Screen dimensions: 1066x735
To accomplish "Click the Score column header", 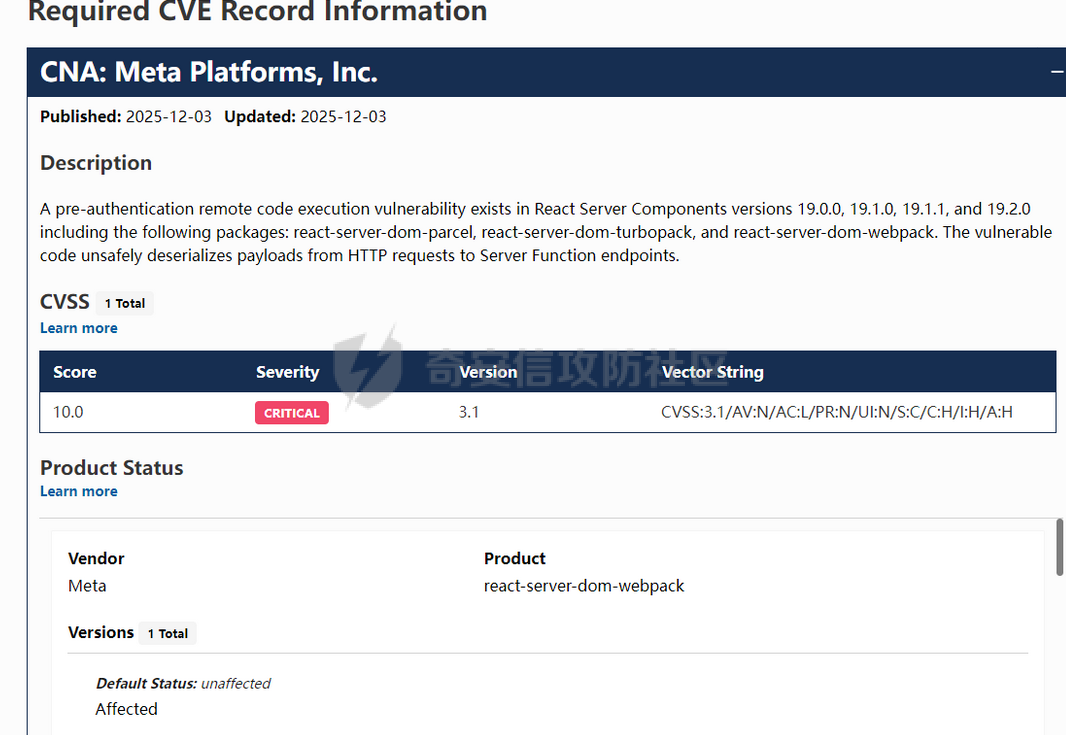I will (75, 372).
